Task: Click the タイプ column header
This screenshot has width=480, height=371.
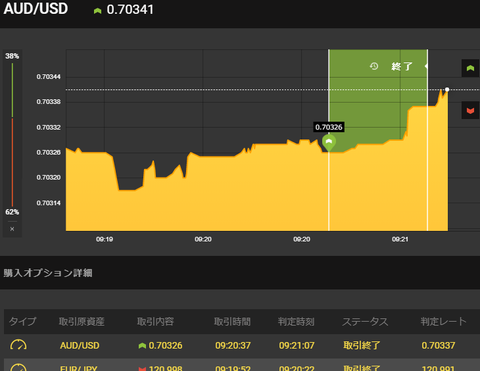Action: (x=22, y=321)
